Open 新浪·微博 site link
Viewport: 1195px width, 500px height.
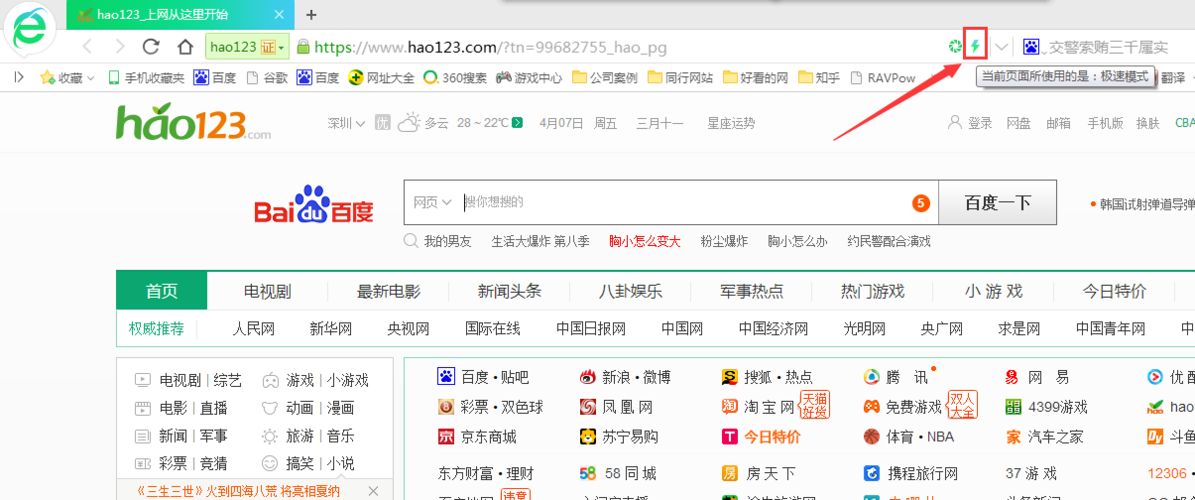point(626,377)
